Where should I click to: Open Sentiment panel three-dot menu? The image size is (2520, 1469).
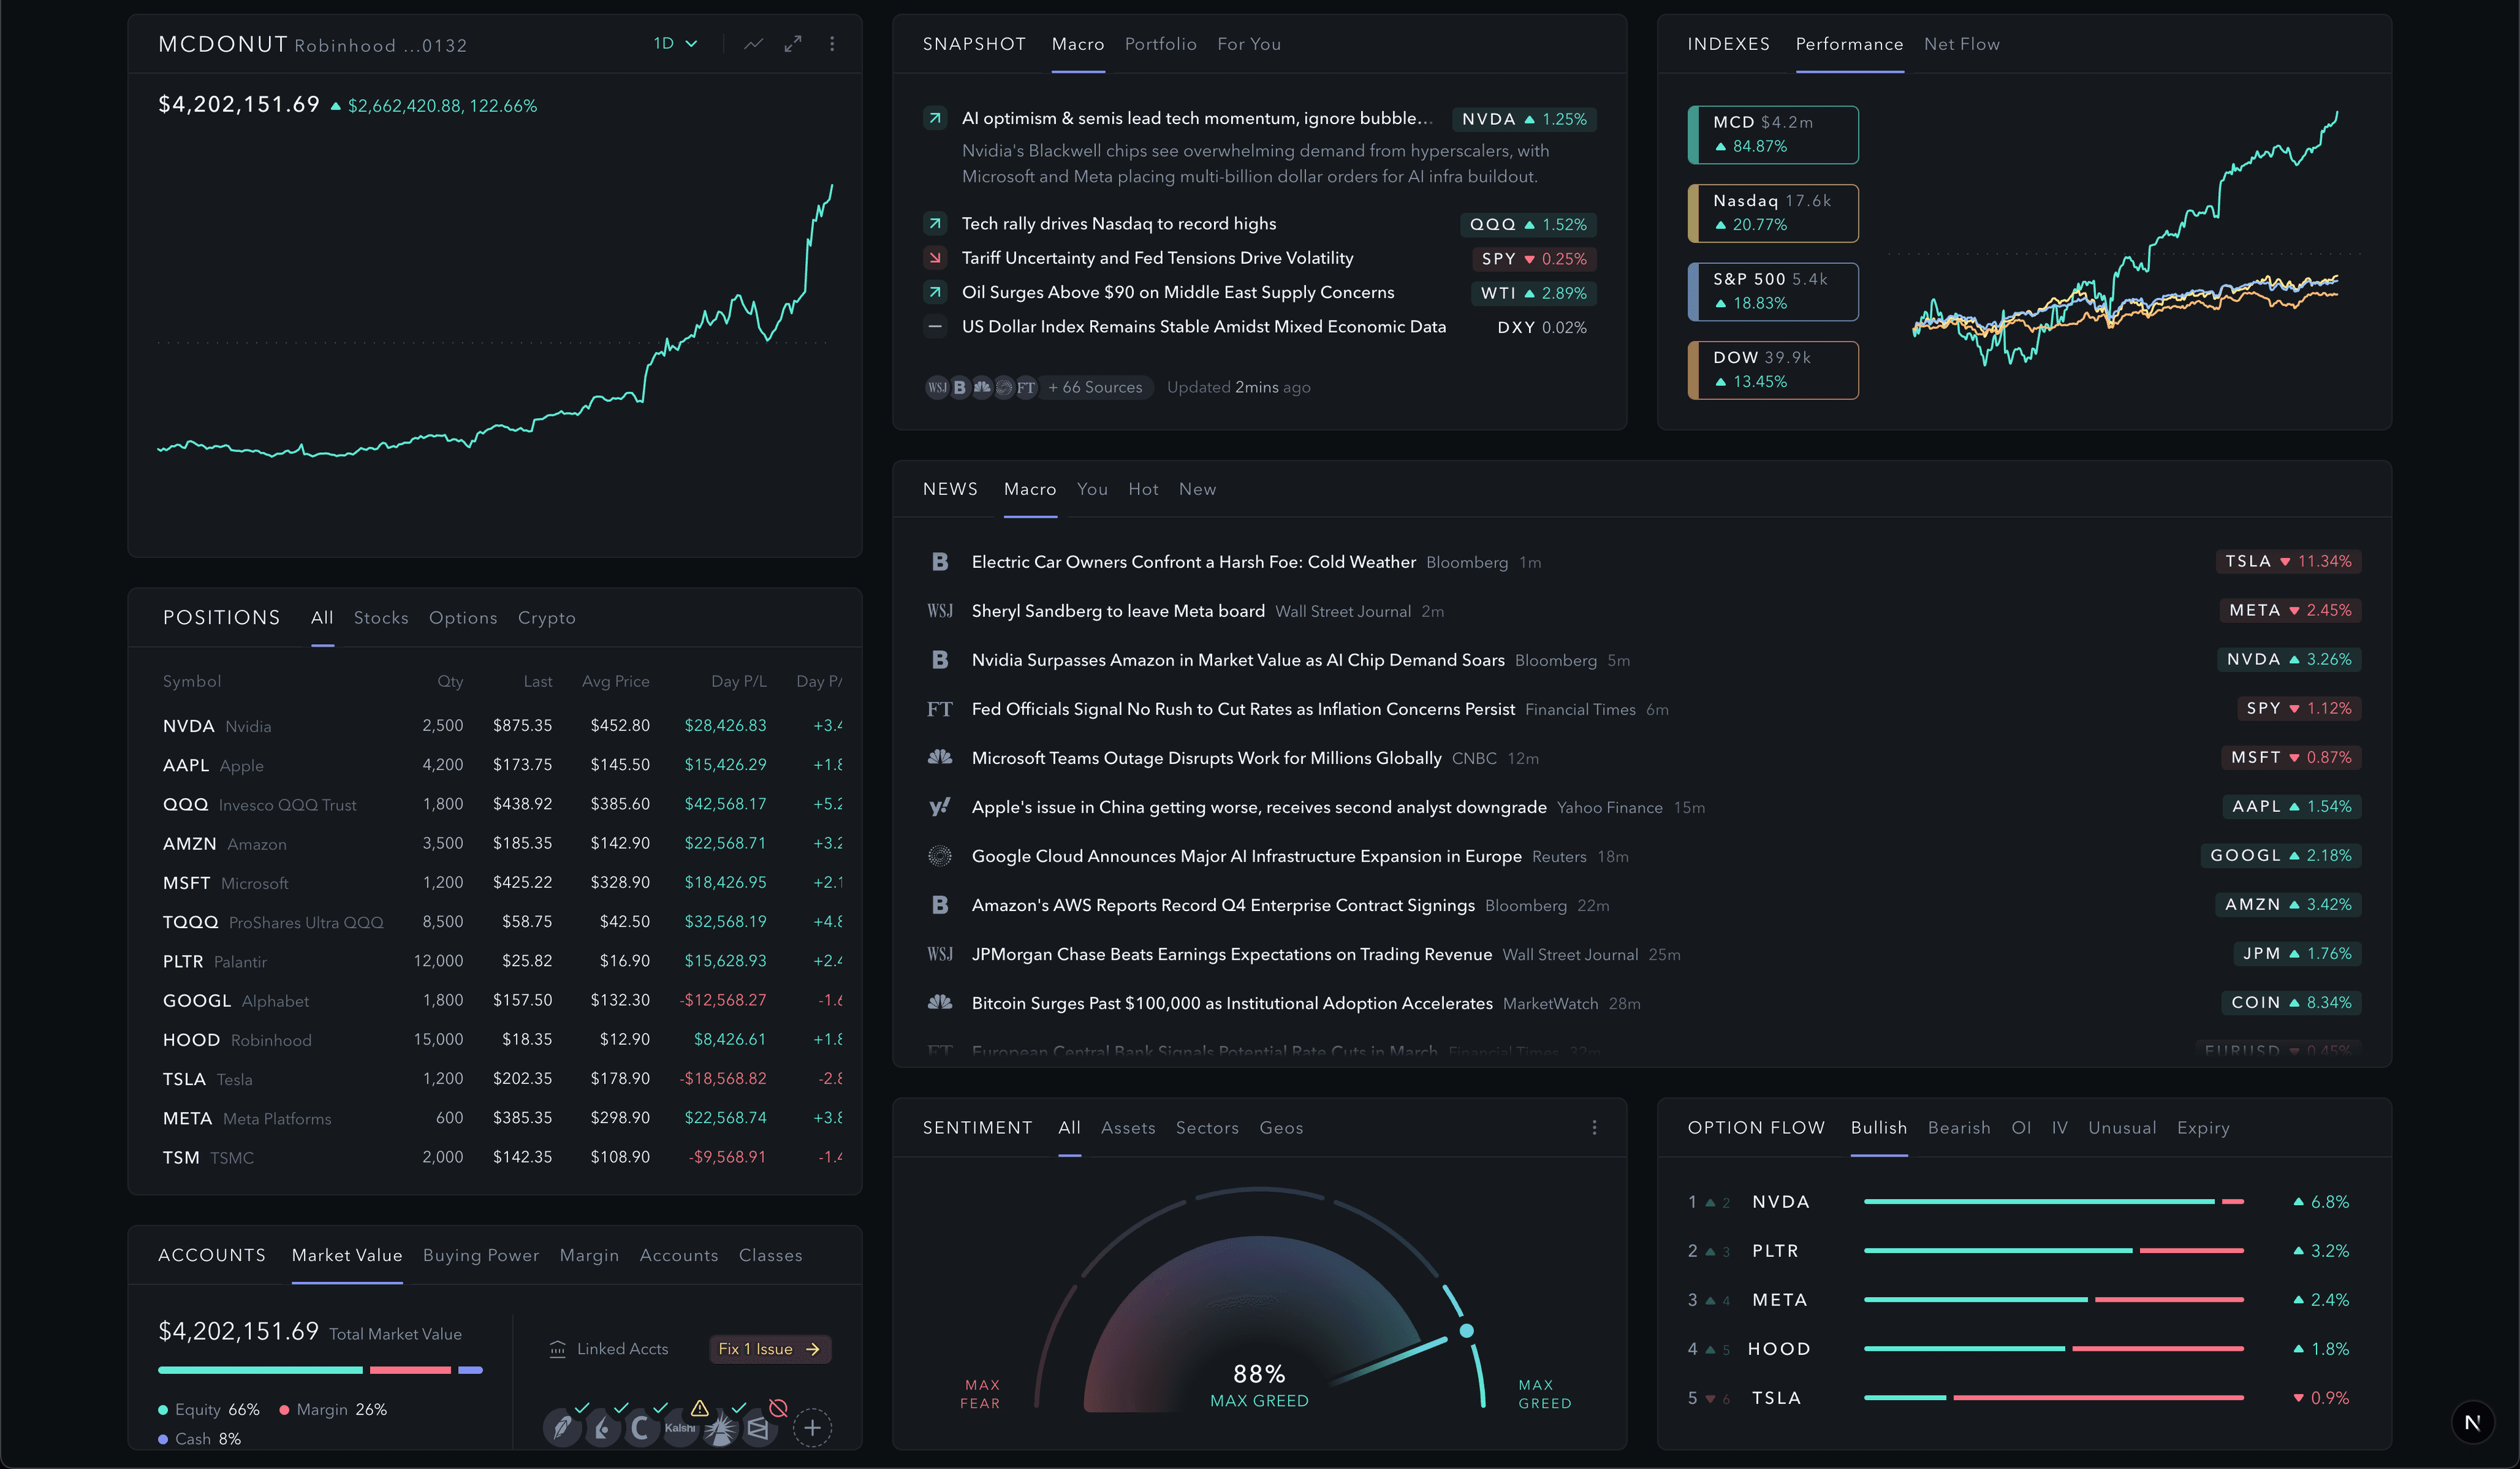click(x=1594, y=1128)
